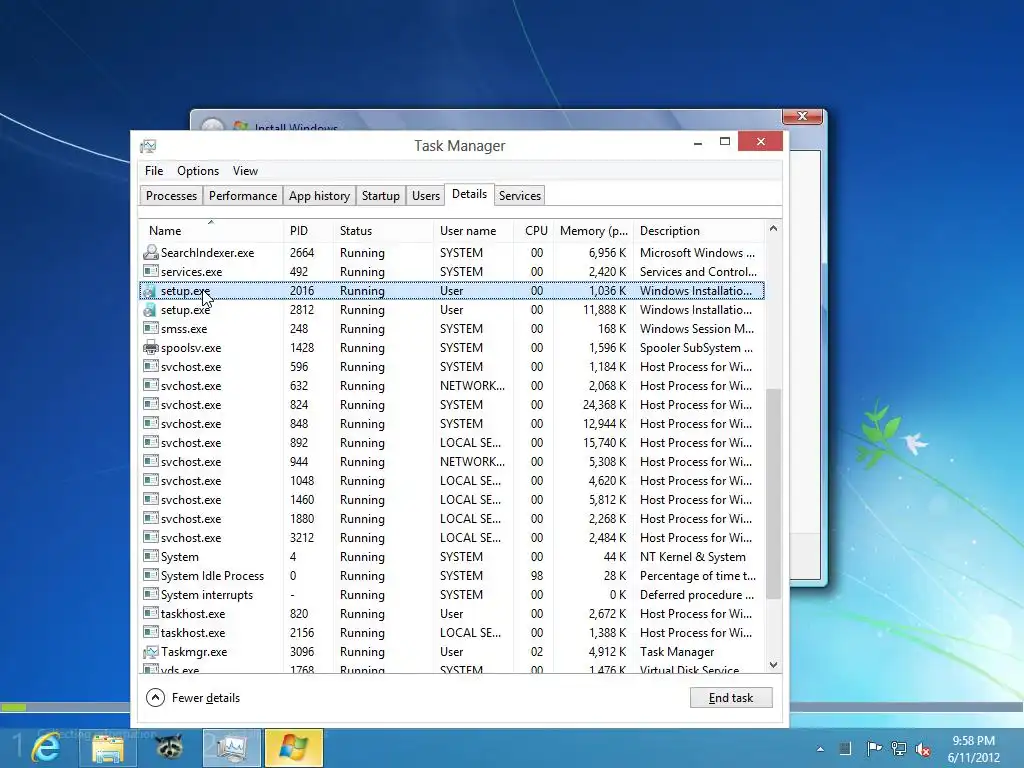This screenshot has width=1024, height=768.
Task: Switch to the Performance tab
Action: point(243,195)
